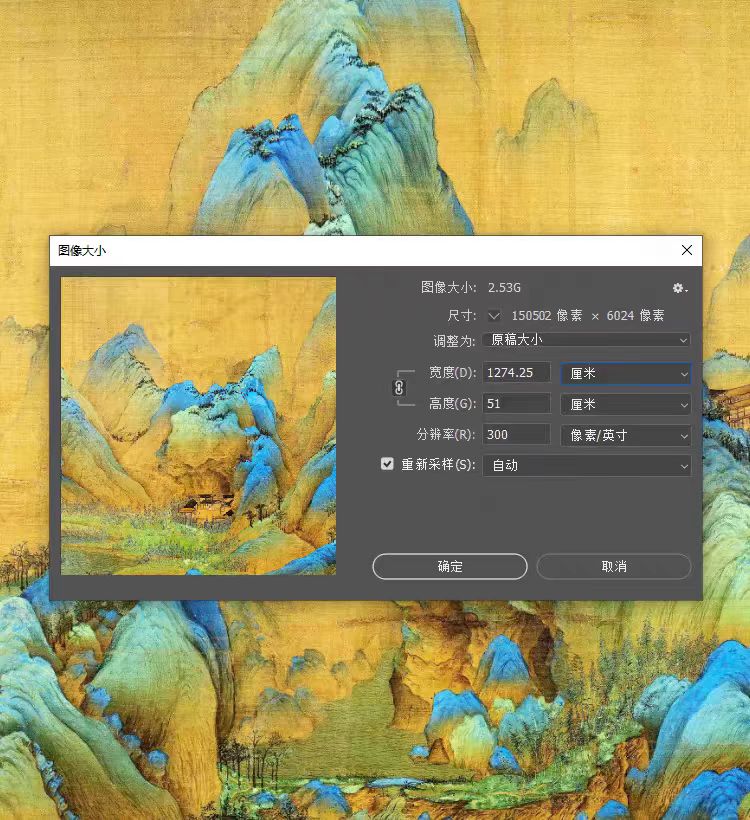Click the 高度 field showing 51

[517, 404]
